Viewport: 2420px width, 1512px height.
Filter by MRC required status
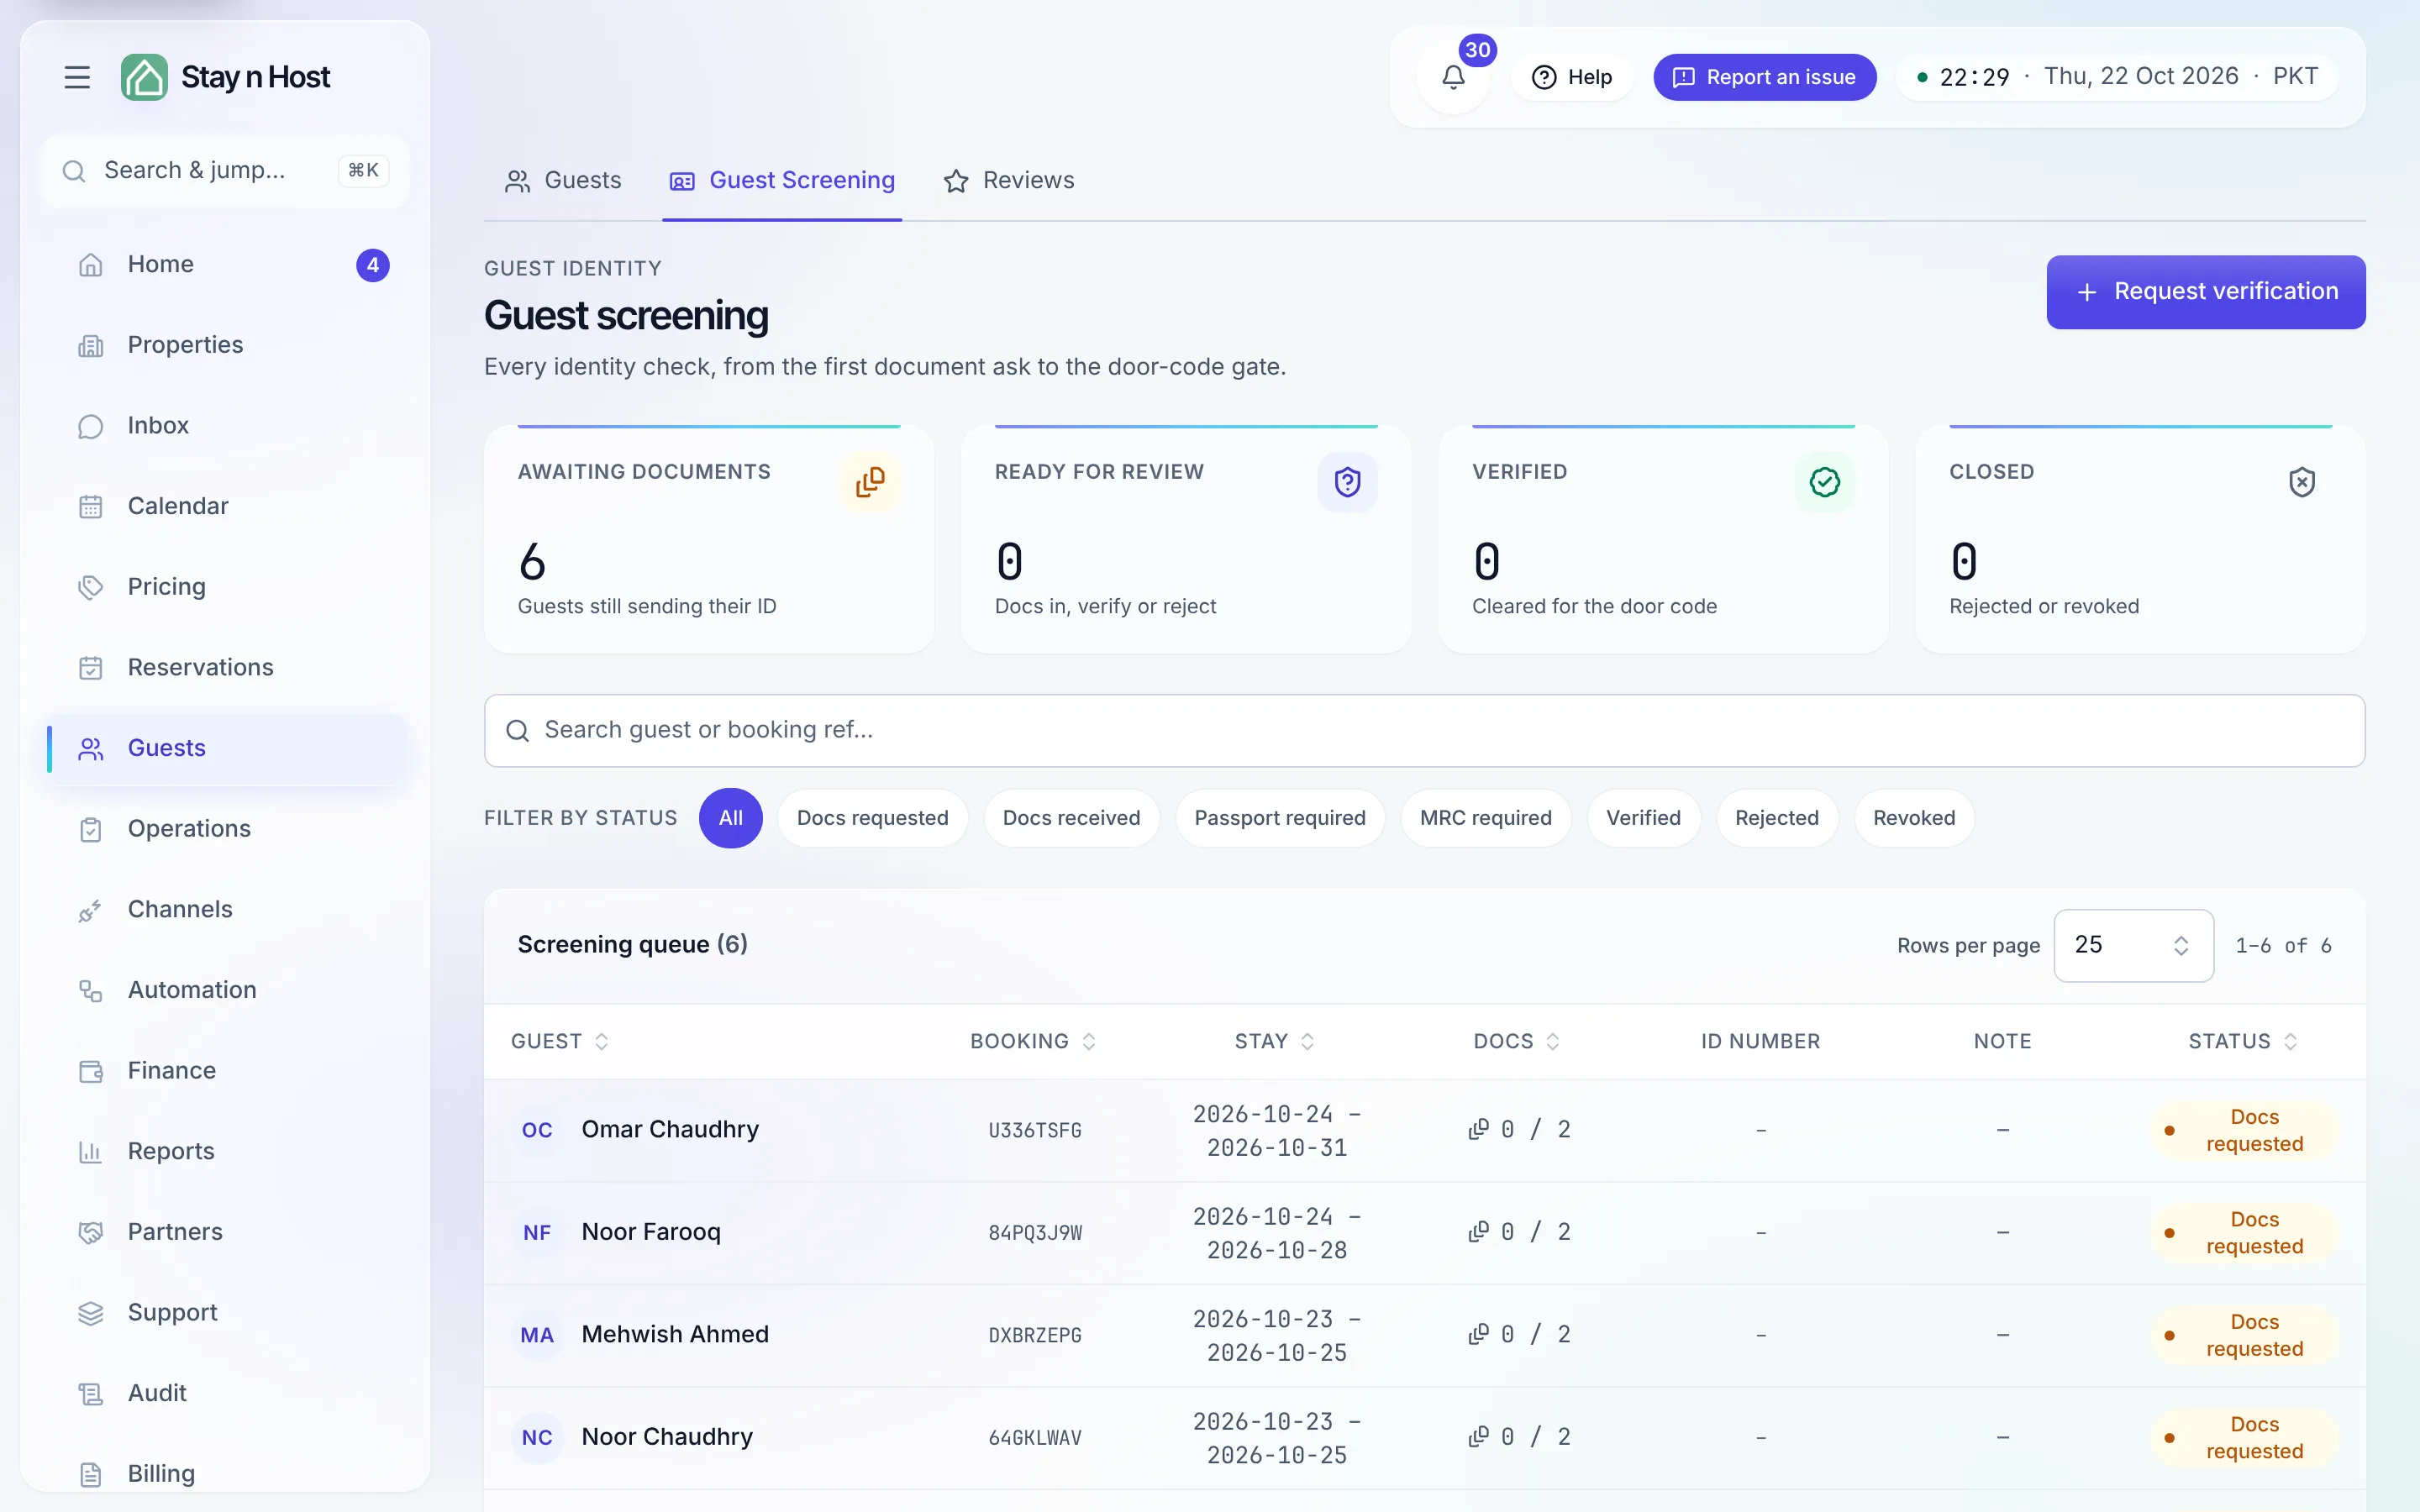point(1486,818)
